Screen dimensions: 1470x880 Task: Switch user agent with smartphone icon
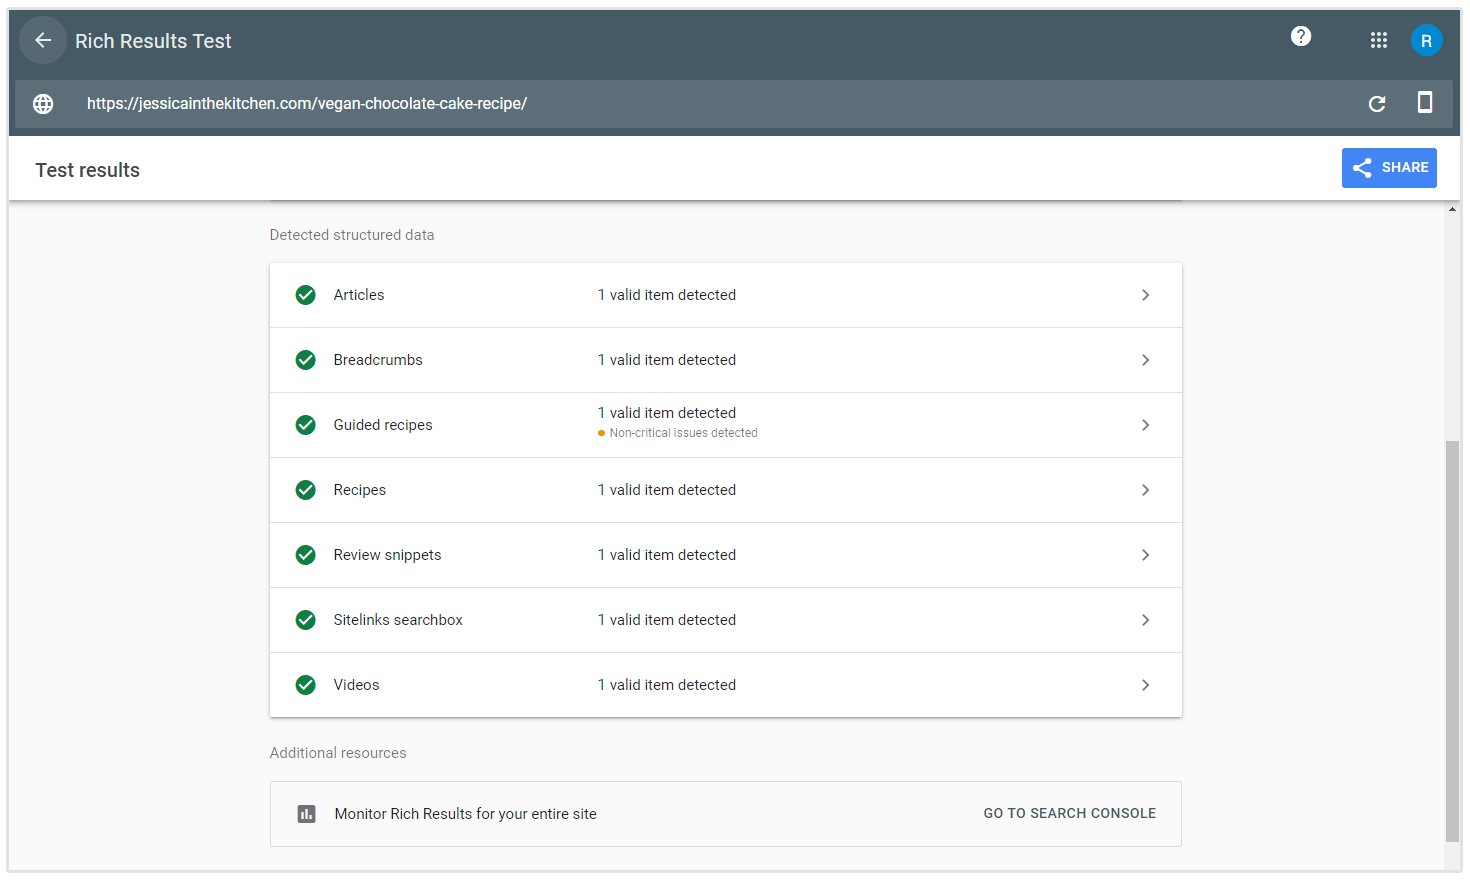(x=1425, y=103)
